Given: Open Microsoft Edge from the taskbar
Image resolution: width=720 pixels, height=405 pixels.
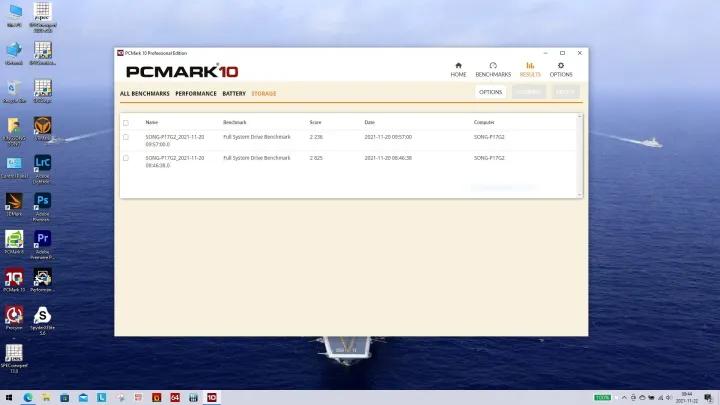Looking at the screenshot, I should (x=28, y=398).
